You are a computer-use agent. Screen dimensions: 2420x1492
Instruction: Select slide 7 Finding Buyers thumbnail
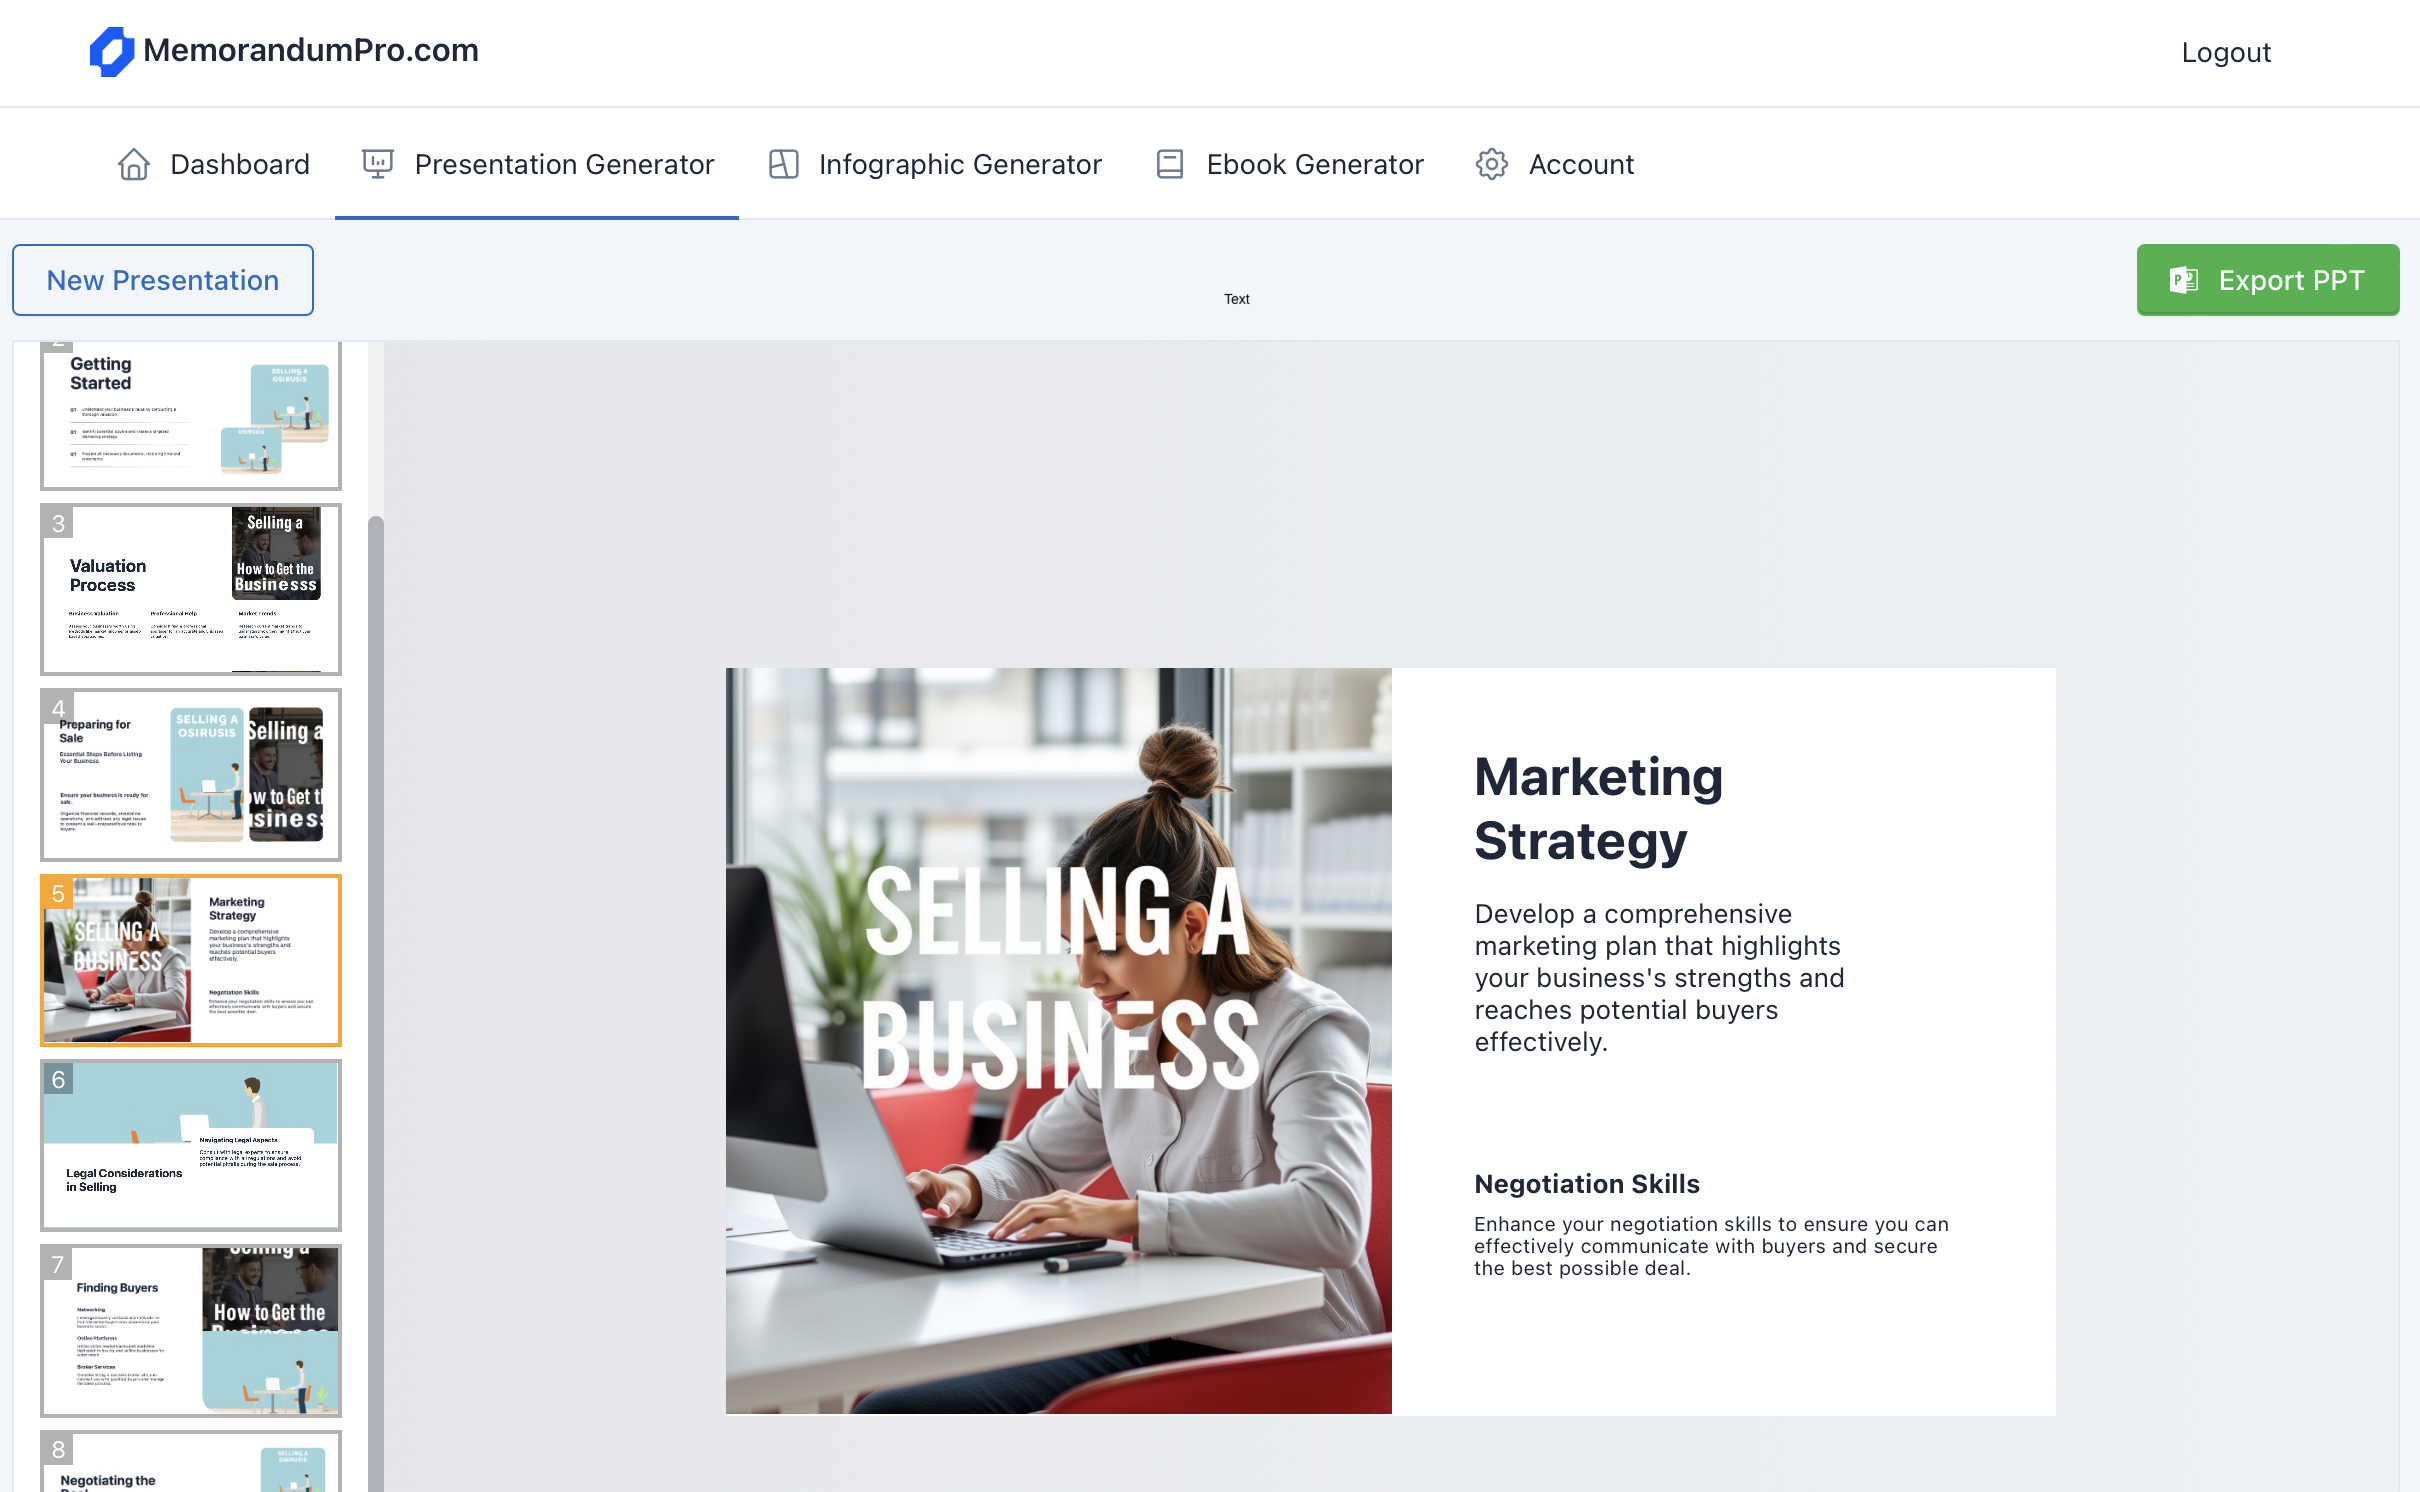click(x=191, y=1330)
